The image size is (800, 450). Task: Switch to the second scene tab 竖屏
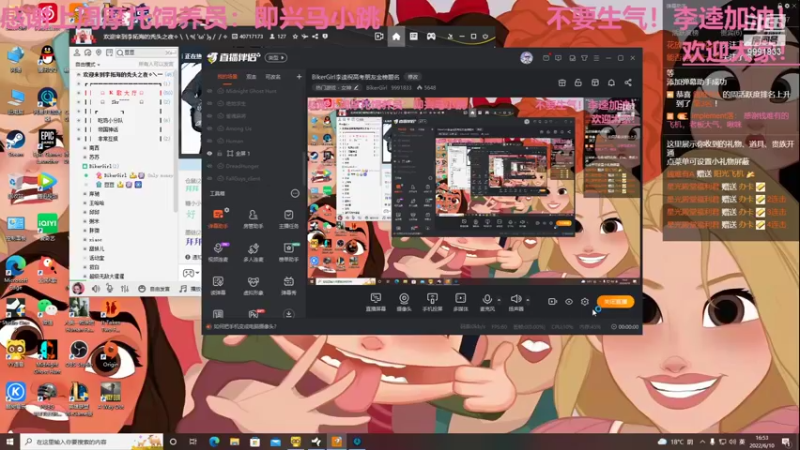[251, 77]
